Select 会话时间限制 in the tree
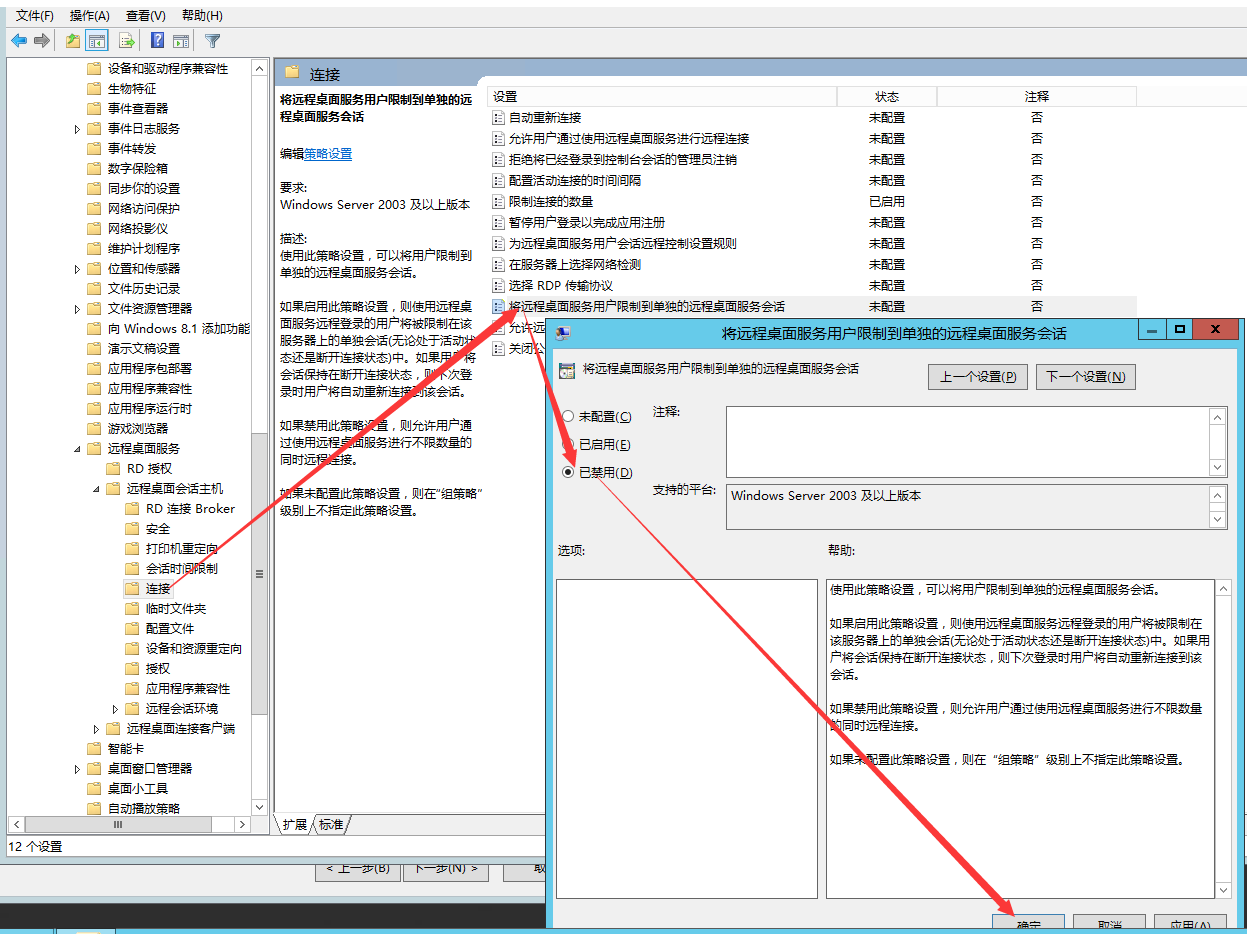 click(x=181, y=568)
